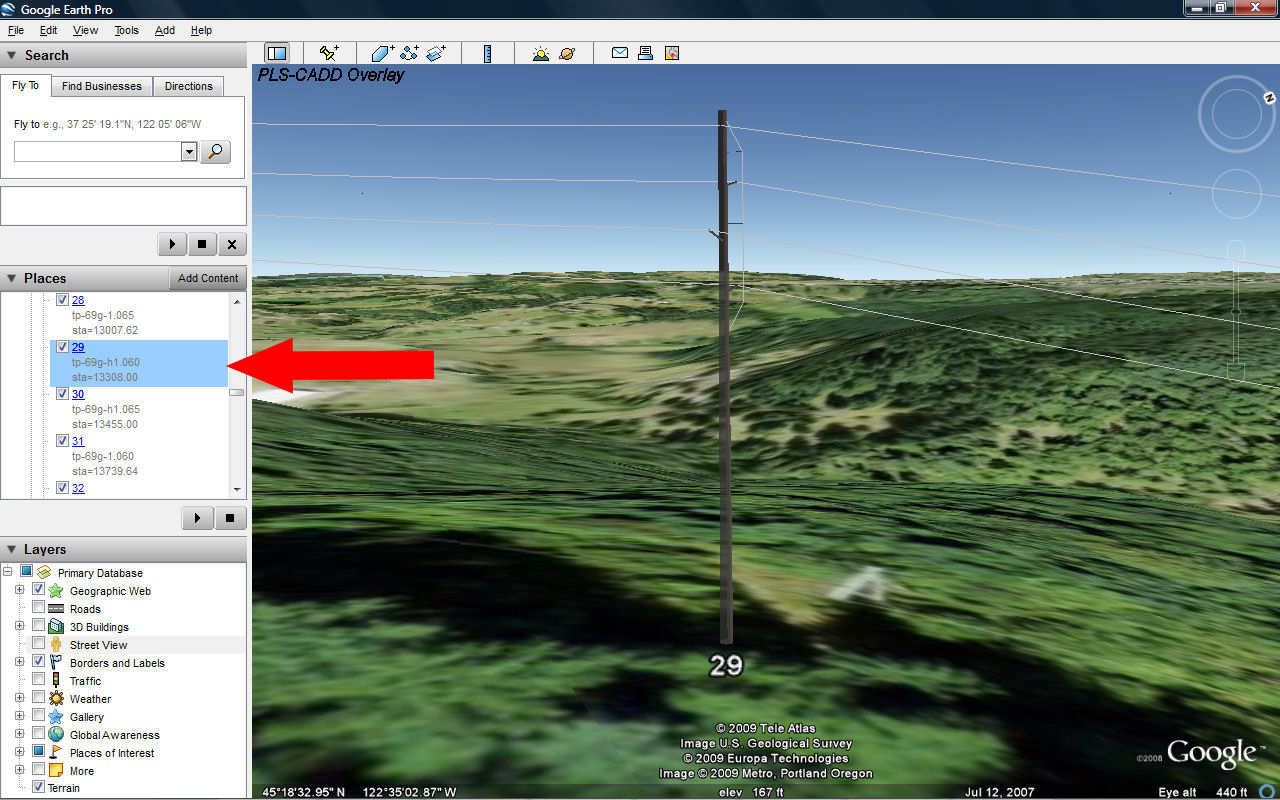The width and height of the screenshot is (1280, 800).
Task: Open the Ruler measurement tool
Action: 488,53
